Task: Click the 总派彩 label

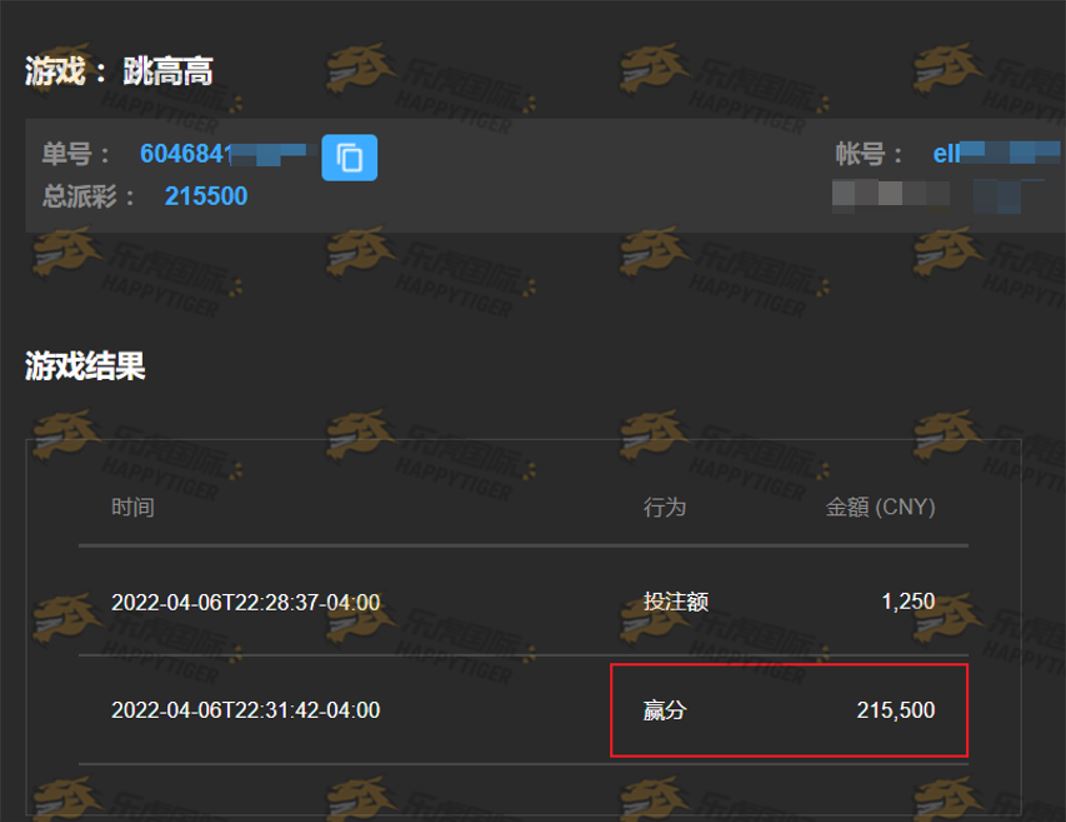Action: click(x=88, y=196)
